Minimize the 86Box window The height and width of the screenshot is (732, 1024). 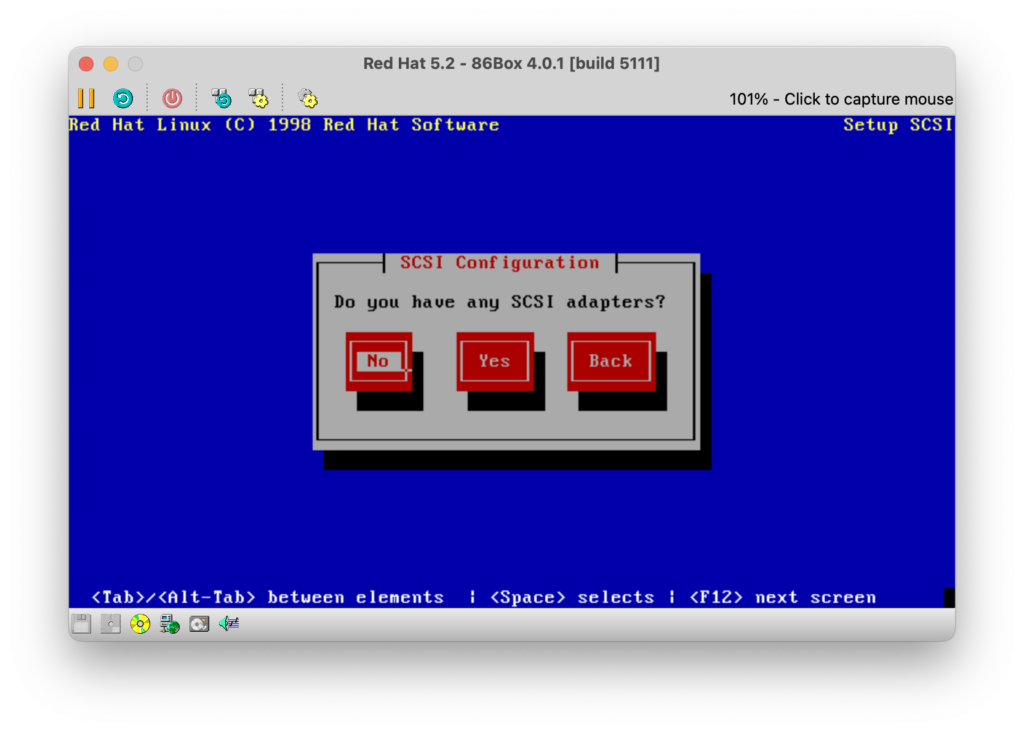[x=111, y=63]
